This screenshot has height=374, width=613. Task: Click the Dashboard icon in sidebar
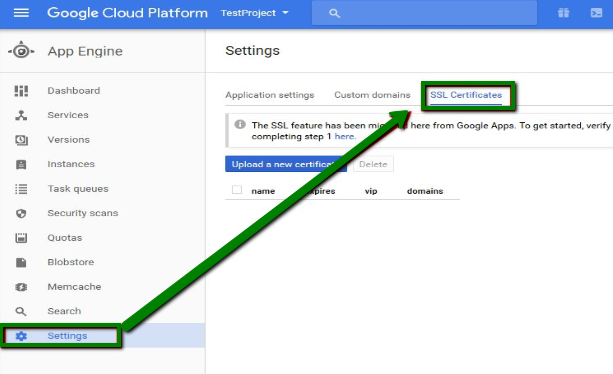pyautogui.click(x=21, y=91)
